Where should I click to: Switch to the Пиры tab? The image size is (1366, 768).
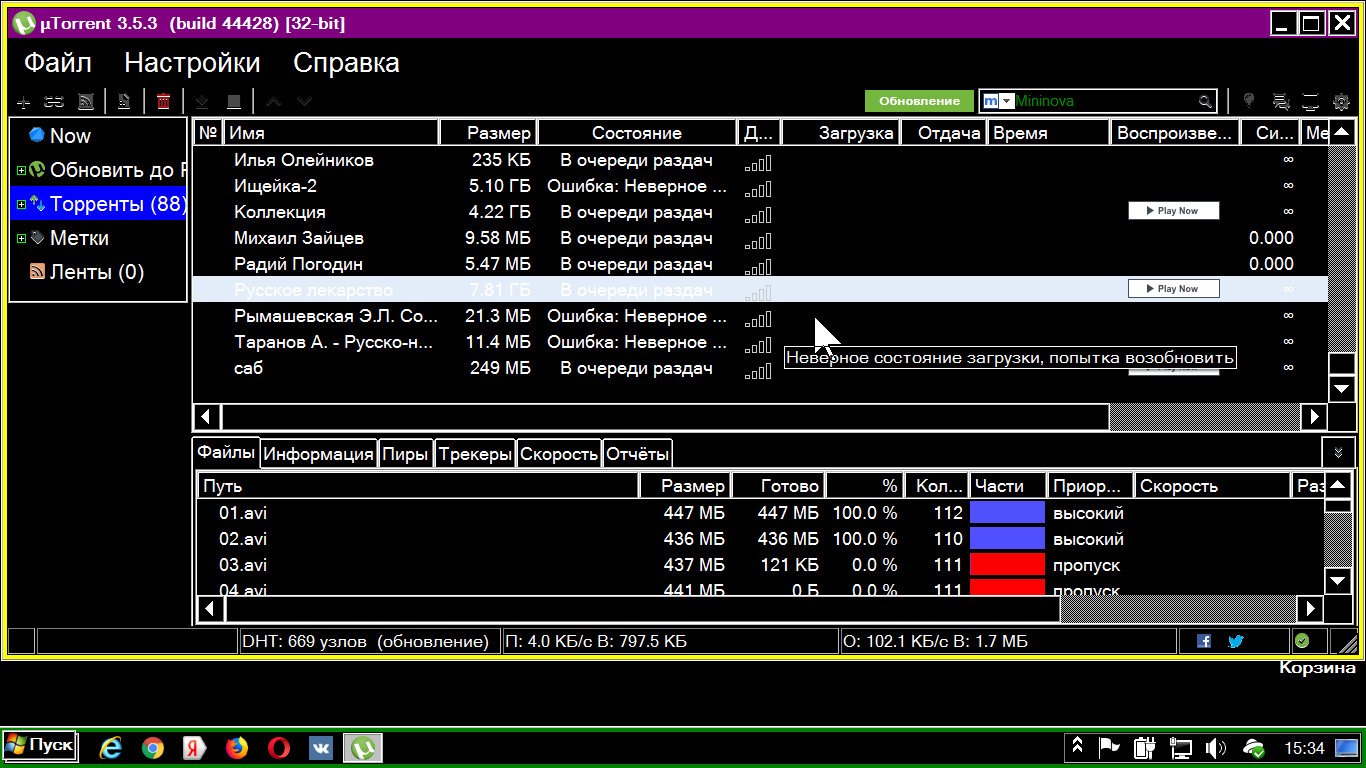pyautogui.click(x=405, y=454)
